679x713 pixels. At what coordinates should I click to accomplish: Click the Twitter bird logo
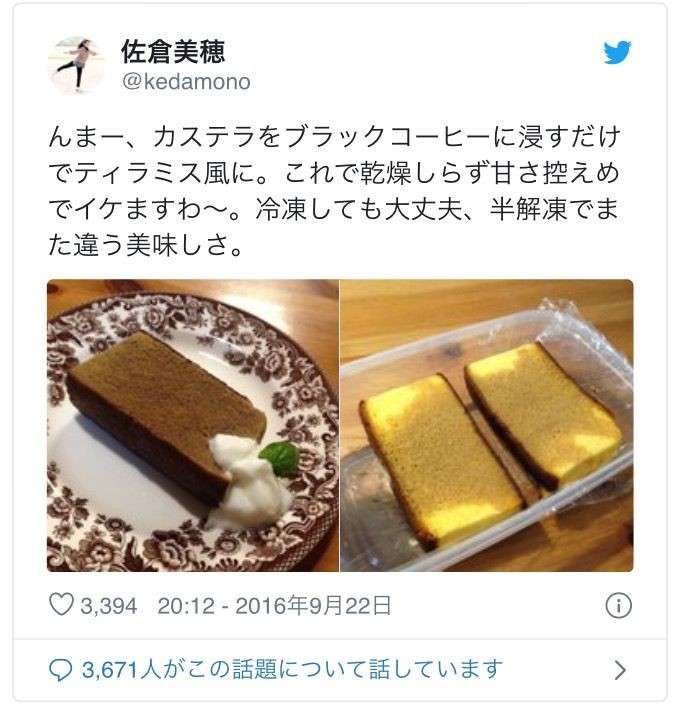[617, 52]
